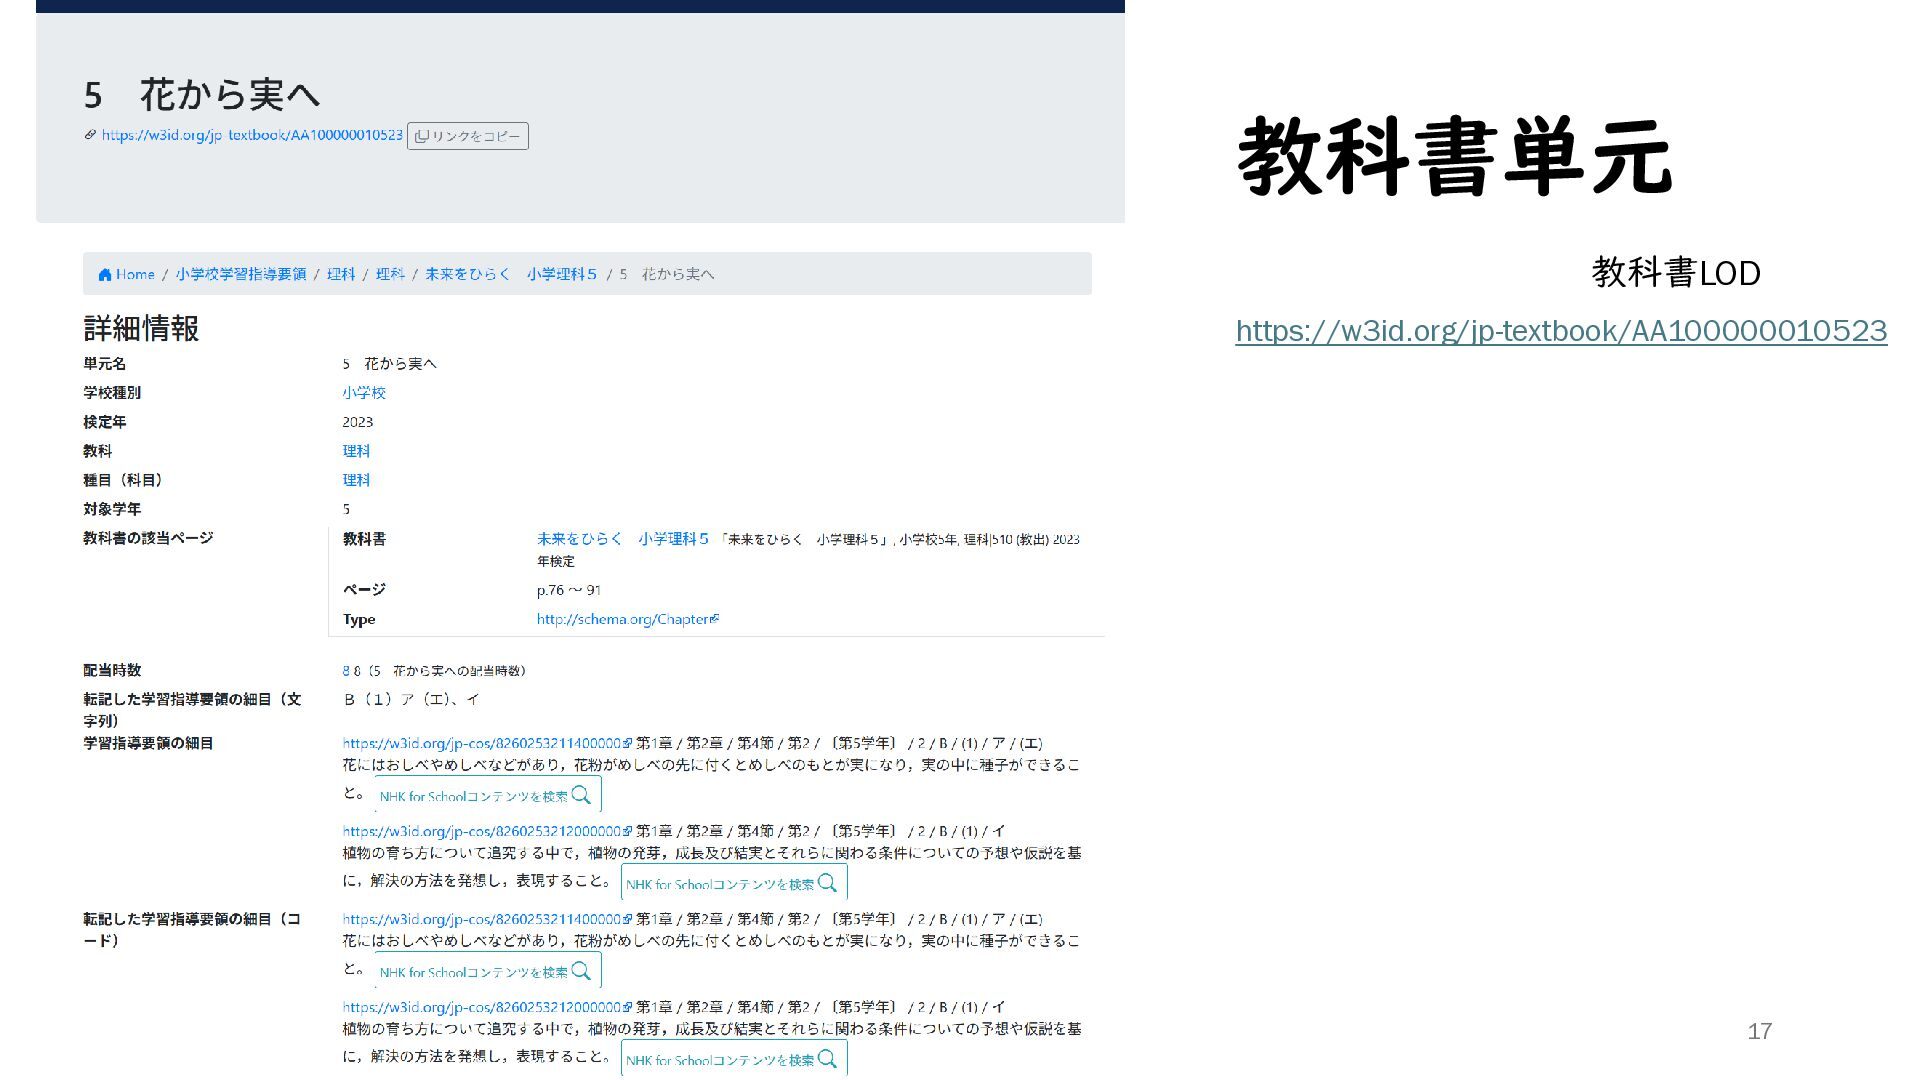Open 未来をひらく 小学理科5 breadcrumb link
The width and height of the screenshot is (1920, 1080).
click(x=510, y=274)
